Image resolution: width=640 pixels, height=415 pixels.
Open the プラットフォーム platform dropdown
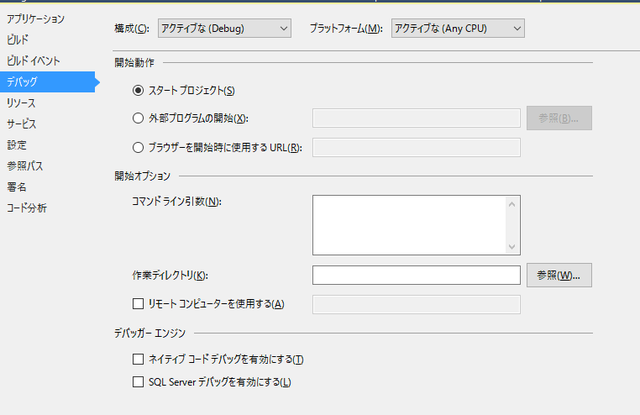[x=458, y=28]
